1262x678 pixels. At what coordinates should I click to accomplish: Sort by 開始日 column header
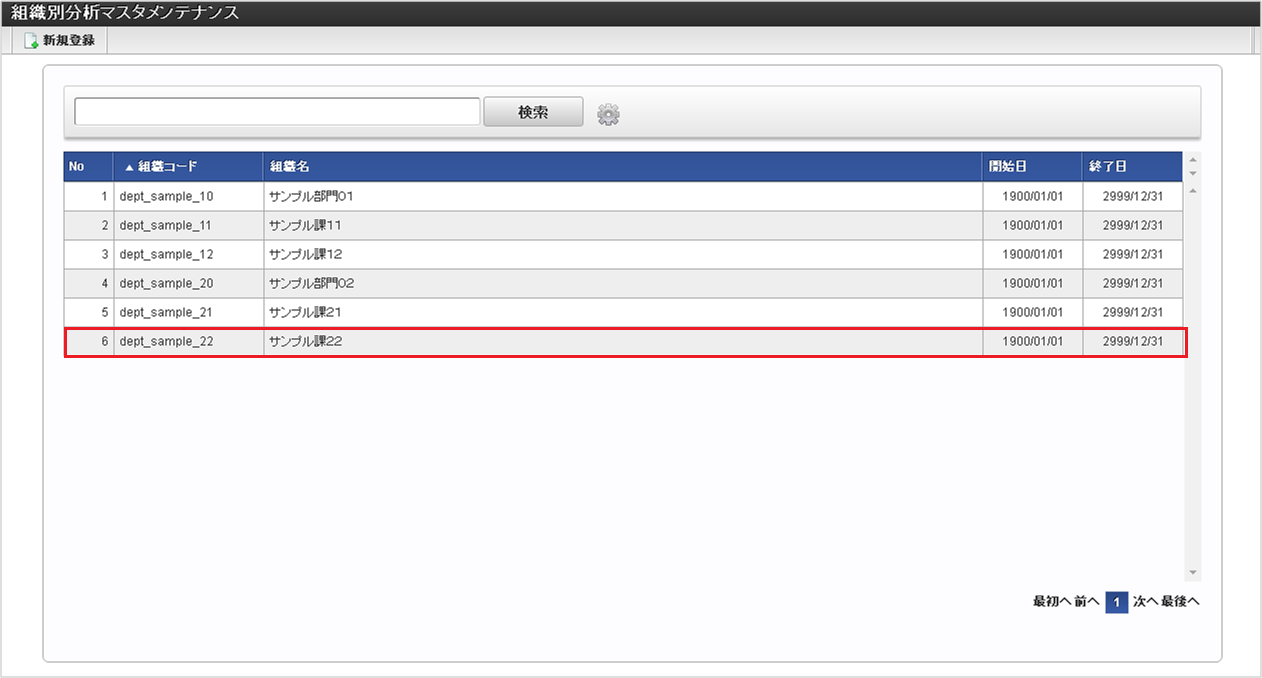coord(1033,167)
